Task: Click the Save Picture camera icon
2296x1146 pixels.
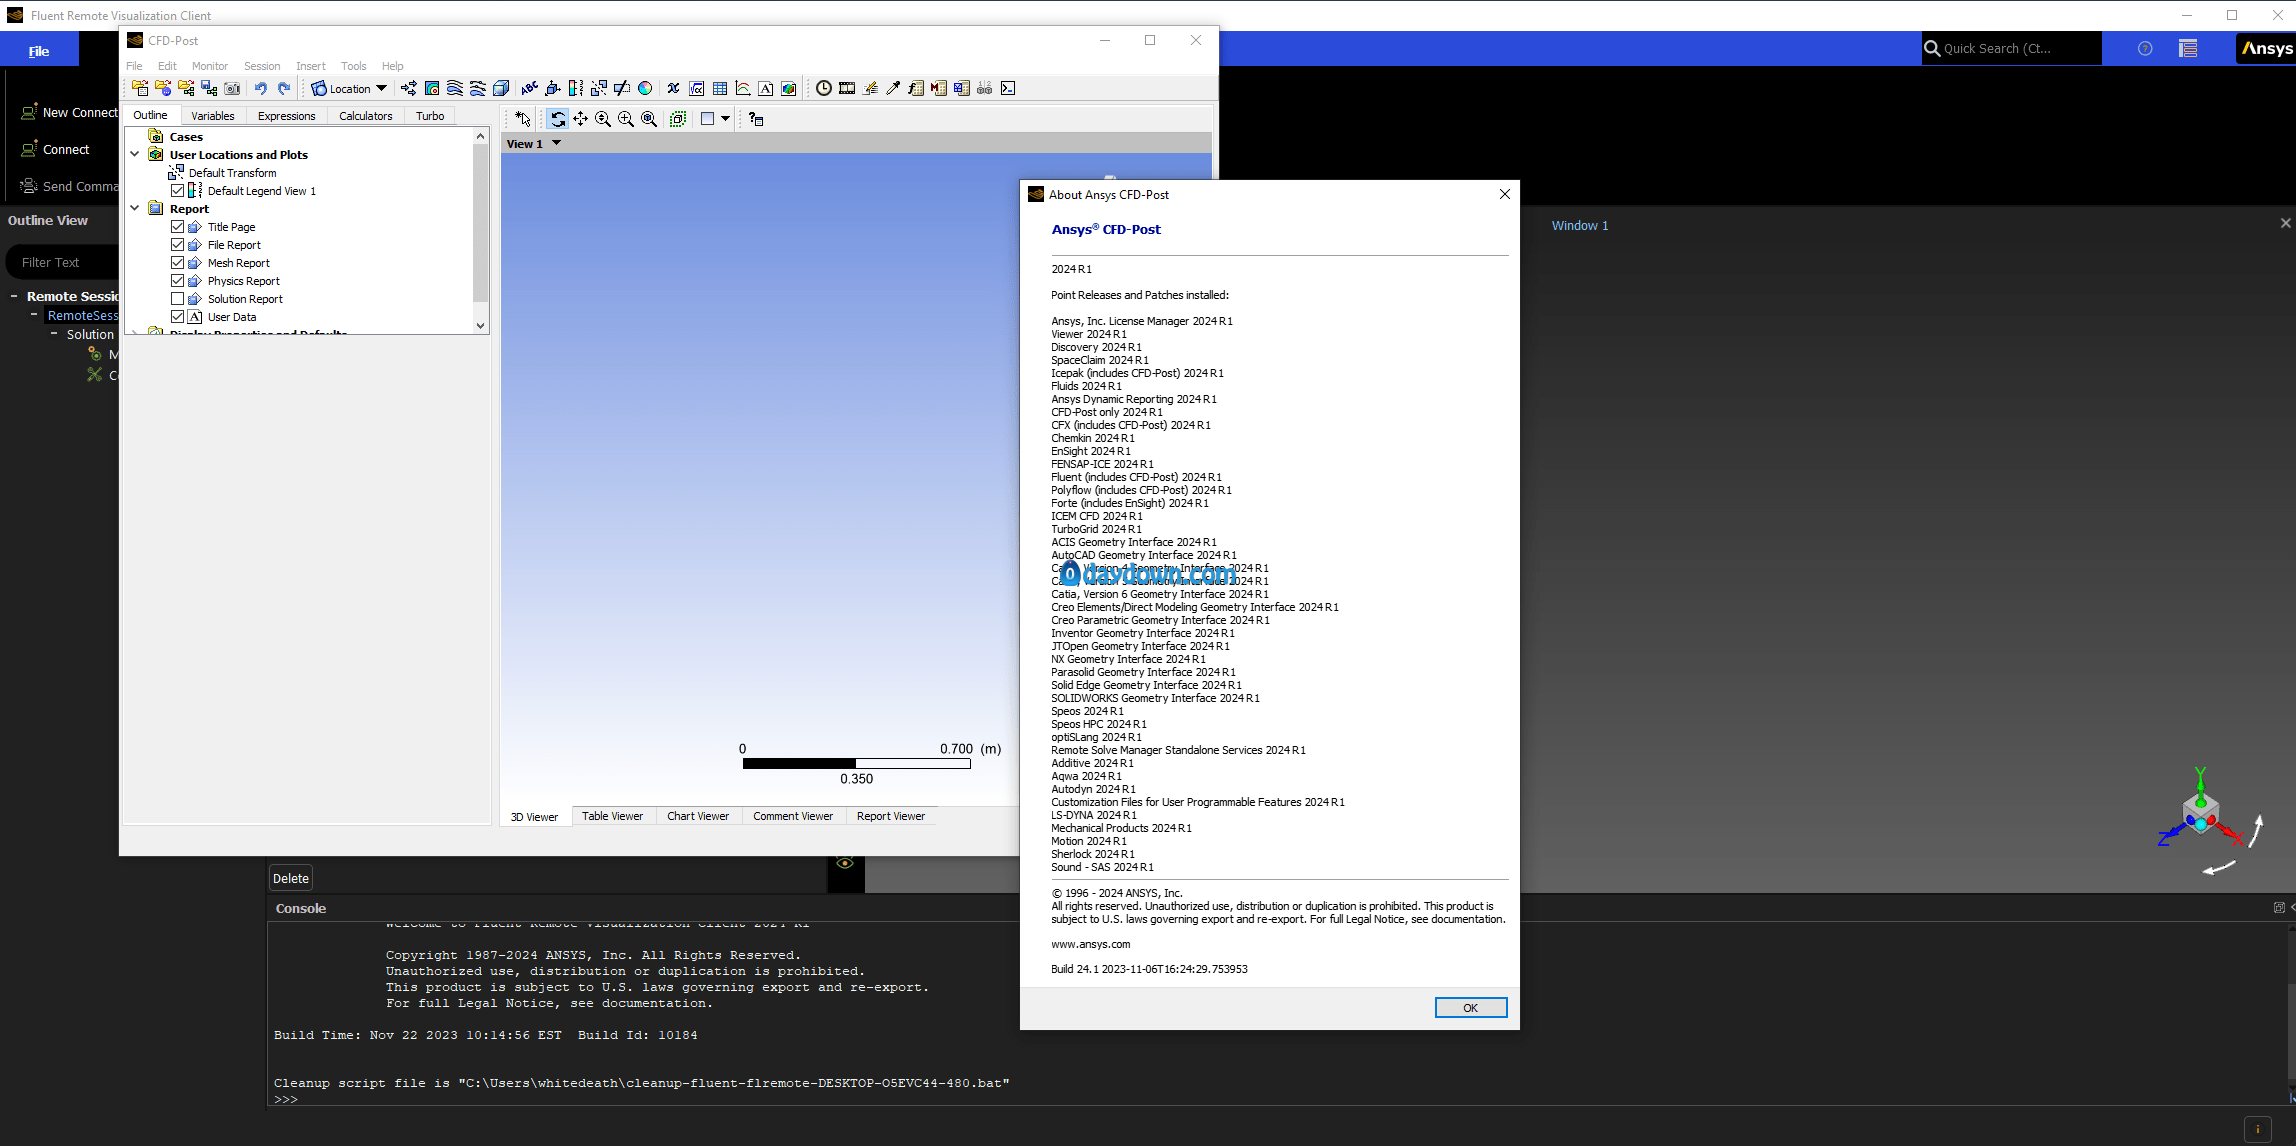Action: (232, 88)
